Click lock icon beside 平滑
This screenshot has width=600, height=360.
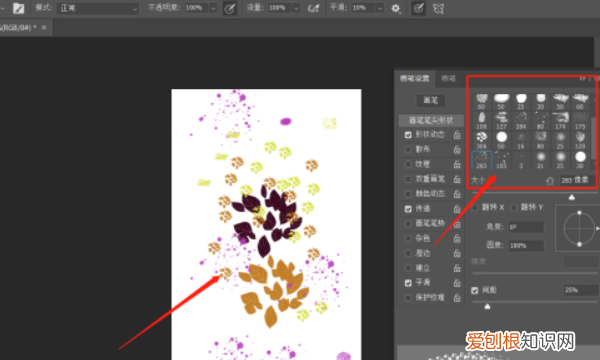(457, 283)
